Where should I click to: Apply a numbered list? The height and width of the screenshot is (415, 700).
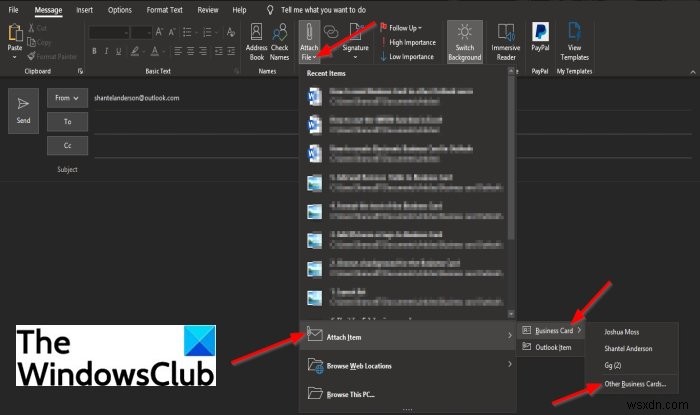[208, 32]
